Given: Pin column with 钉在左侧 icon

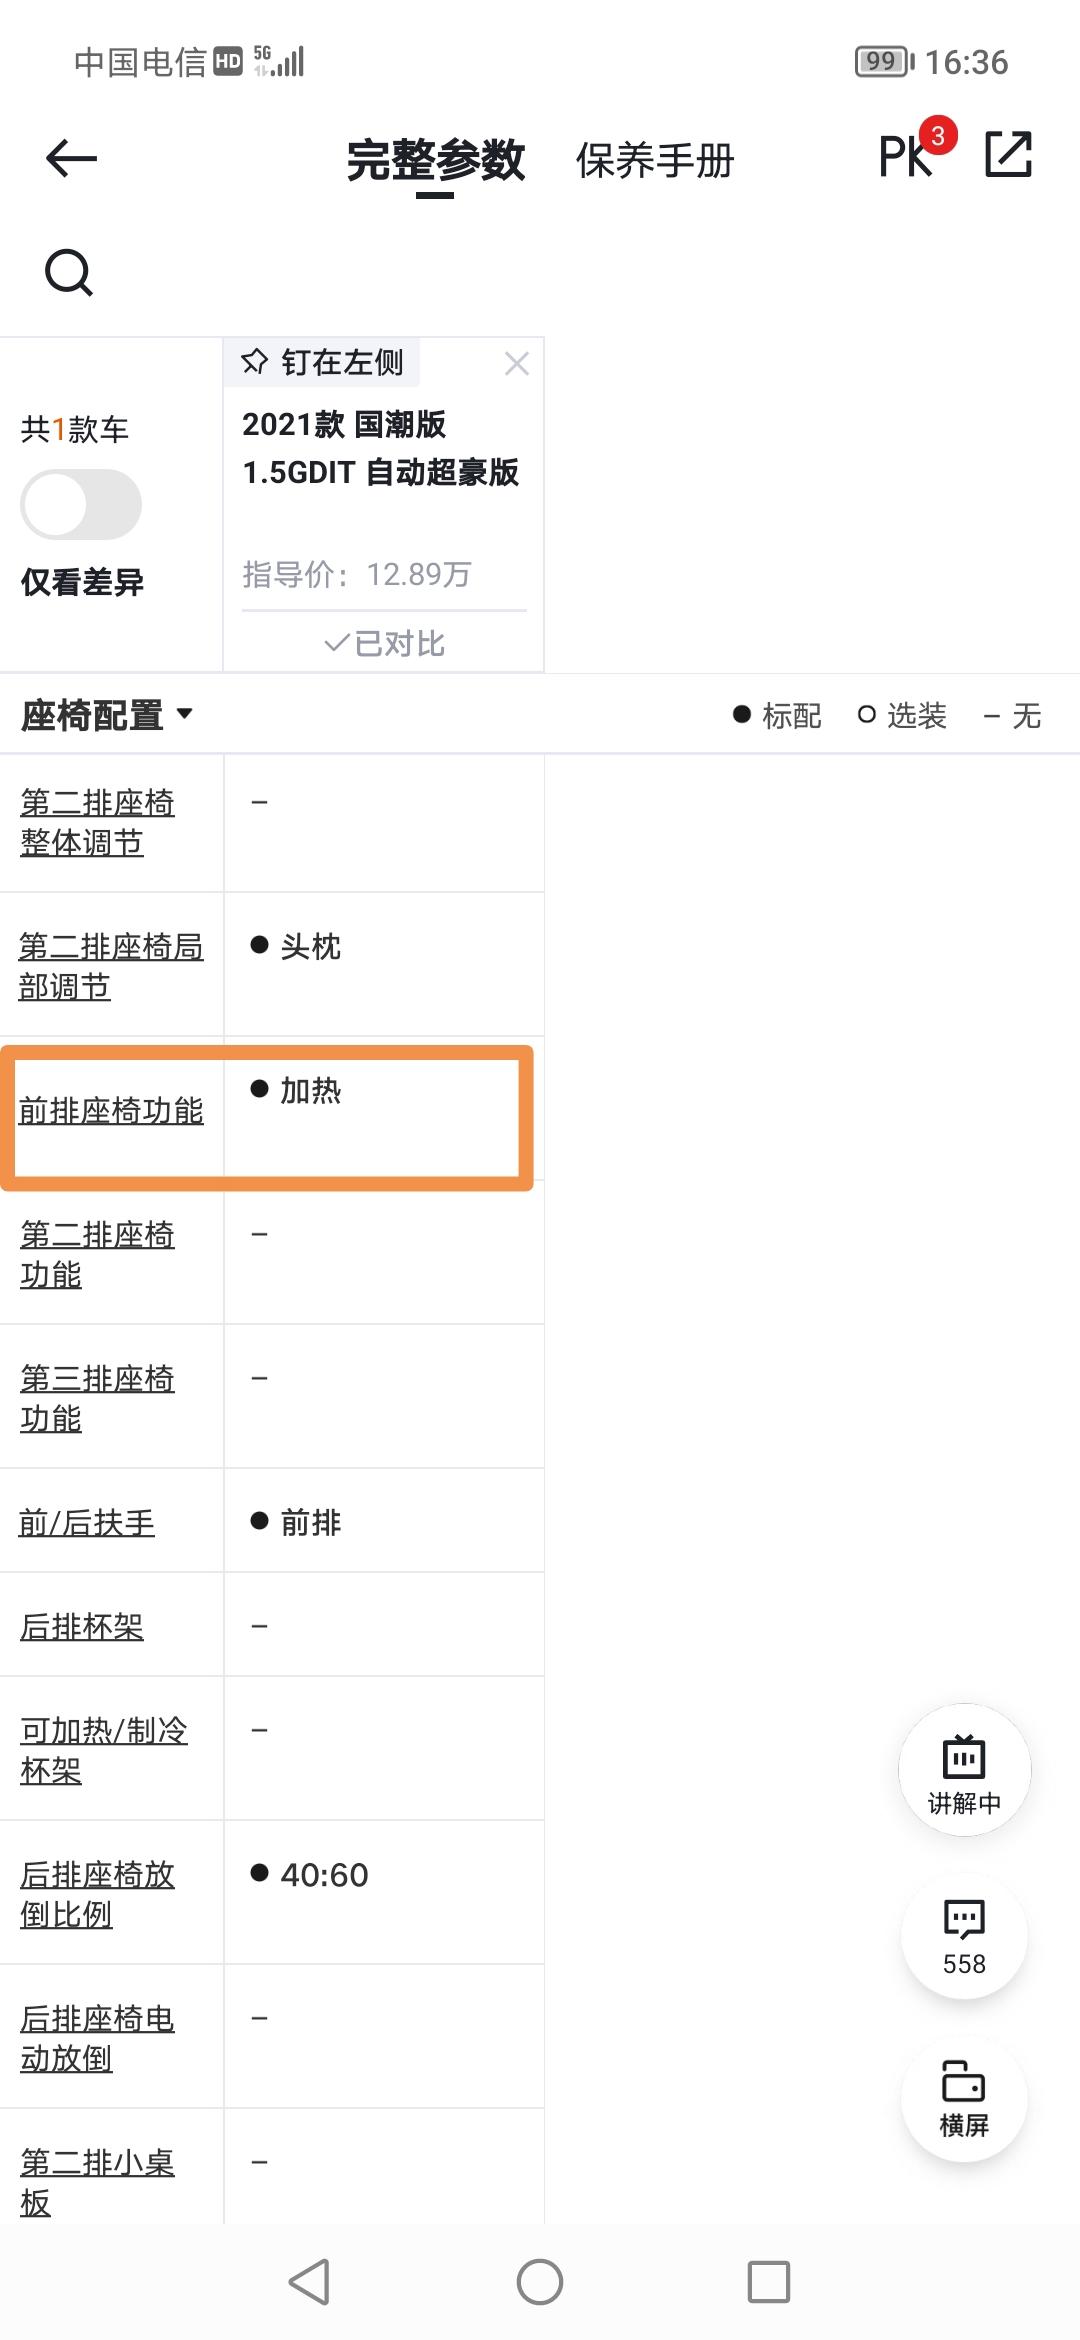Looking at the screenshot, I should pyautogui.click(x=322, y=362).
